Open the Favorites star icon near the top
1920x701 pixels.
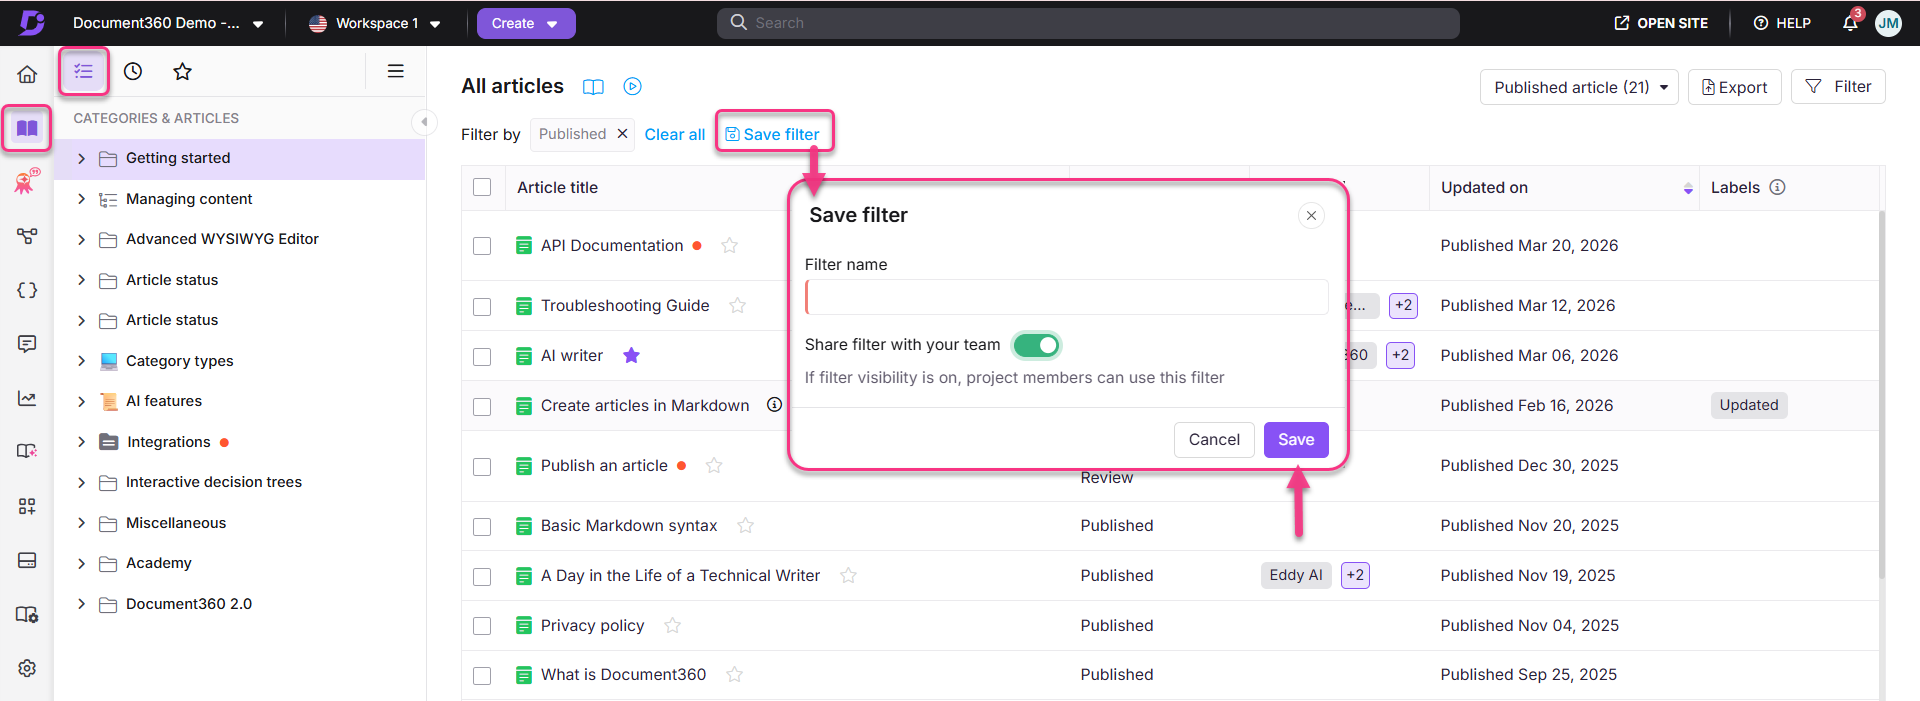[182, 71]
